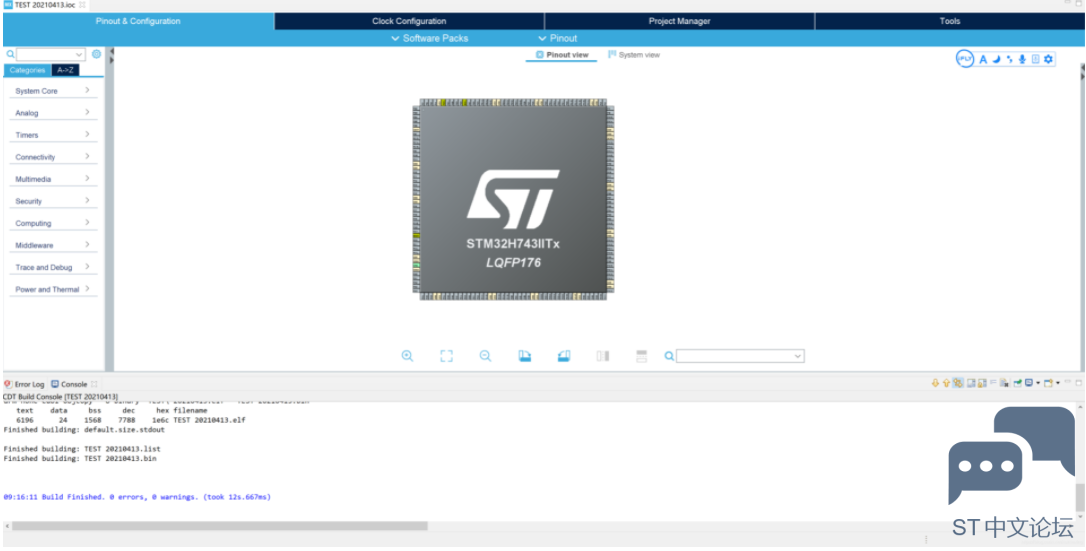1086x551 pixels.
Task: Toggle console scroll lock icon
Action: 982,383
